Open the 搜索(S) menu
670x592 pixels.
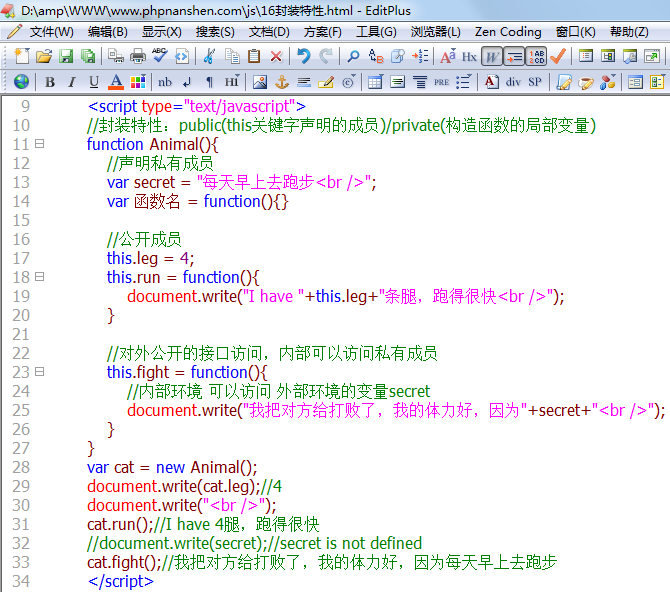[x=215, y=32]
